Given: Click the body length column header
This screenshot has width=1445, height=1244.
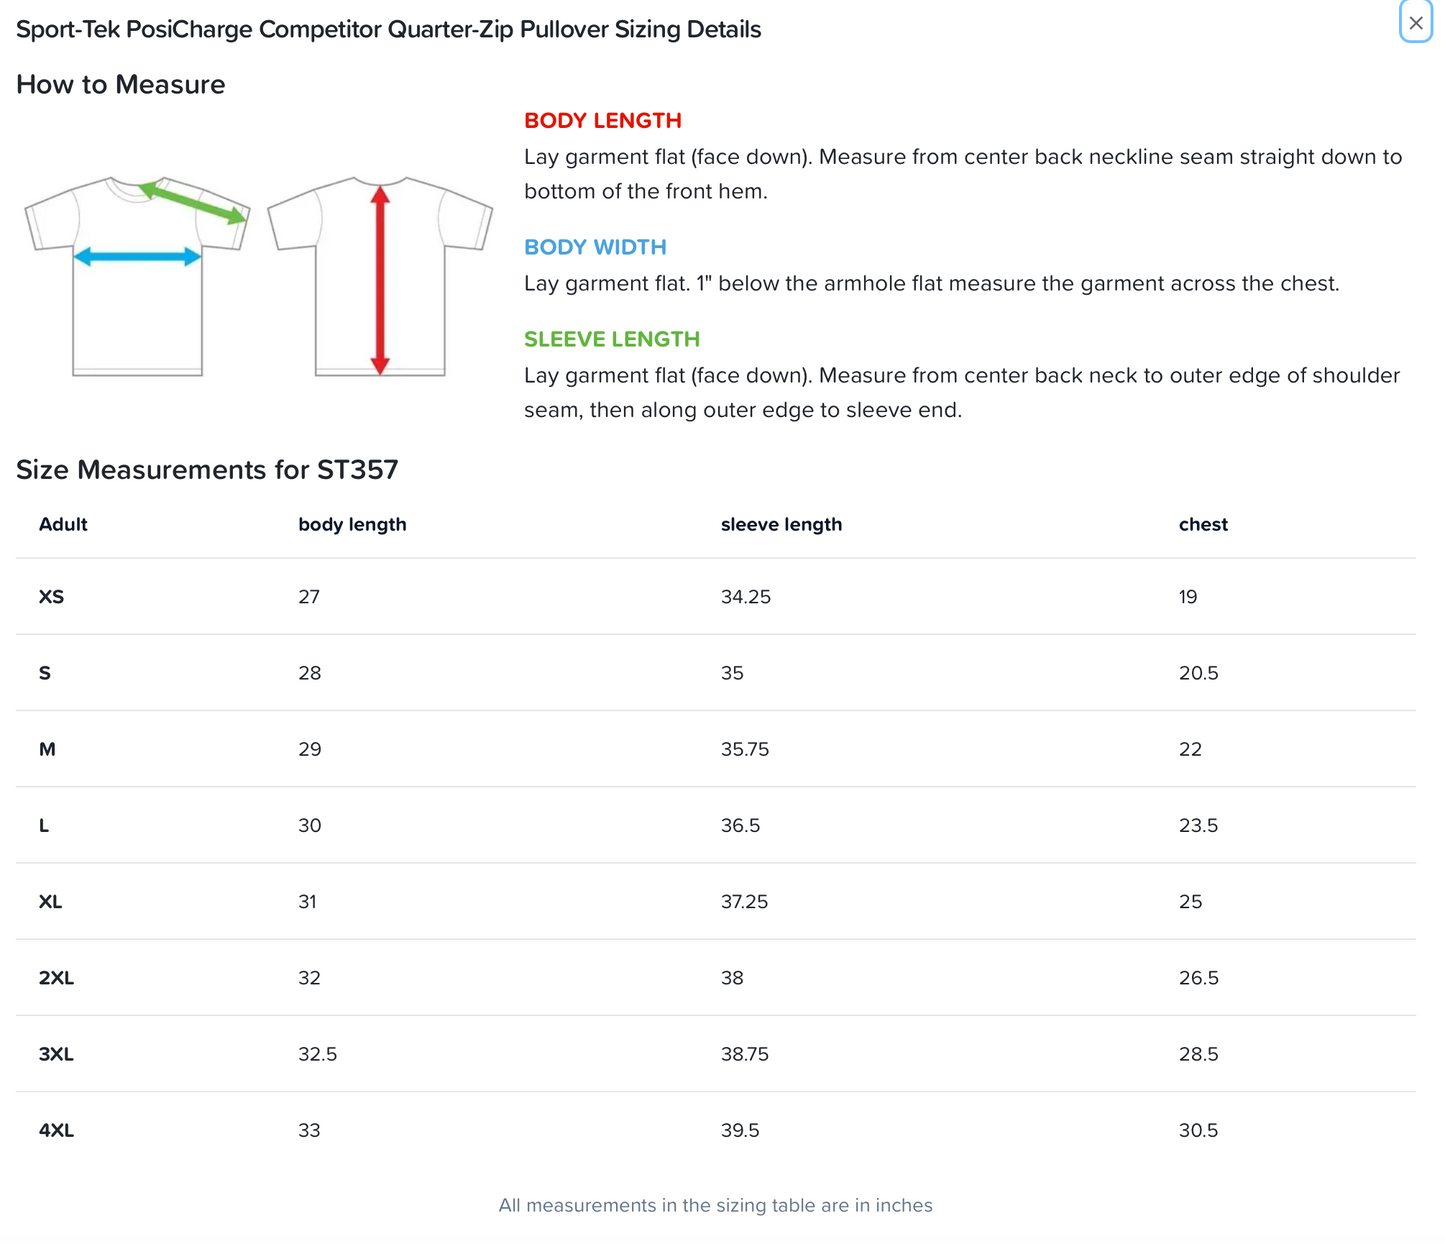Looking at the screenshot, I should (x=352, y=524).
